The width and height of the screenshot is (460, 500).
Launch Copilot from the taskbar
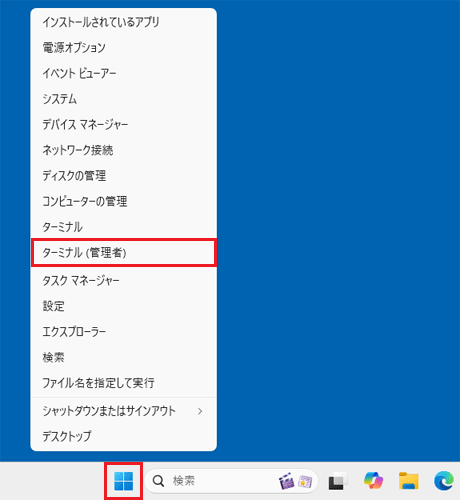point(373,481)
